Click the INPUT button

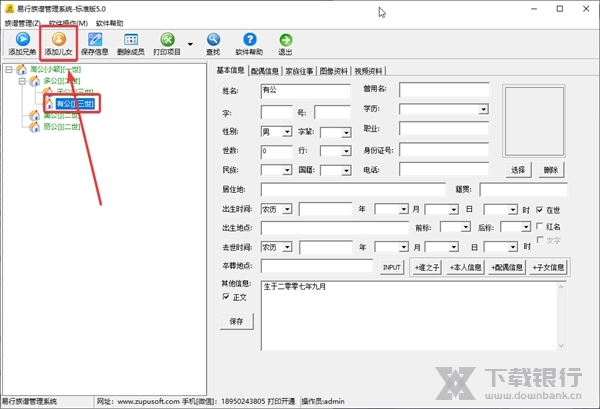pos(392,267)
